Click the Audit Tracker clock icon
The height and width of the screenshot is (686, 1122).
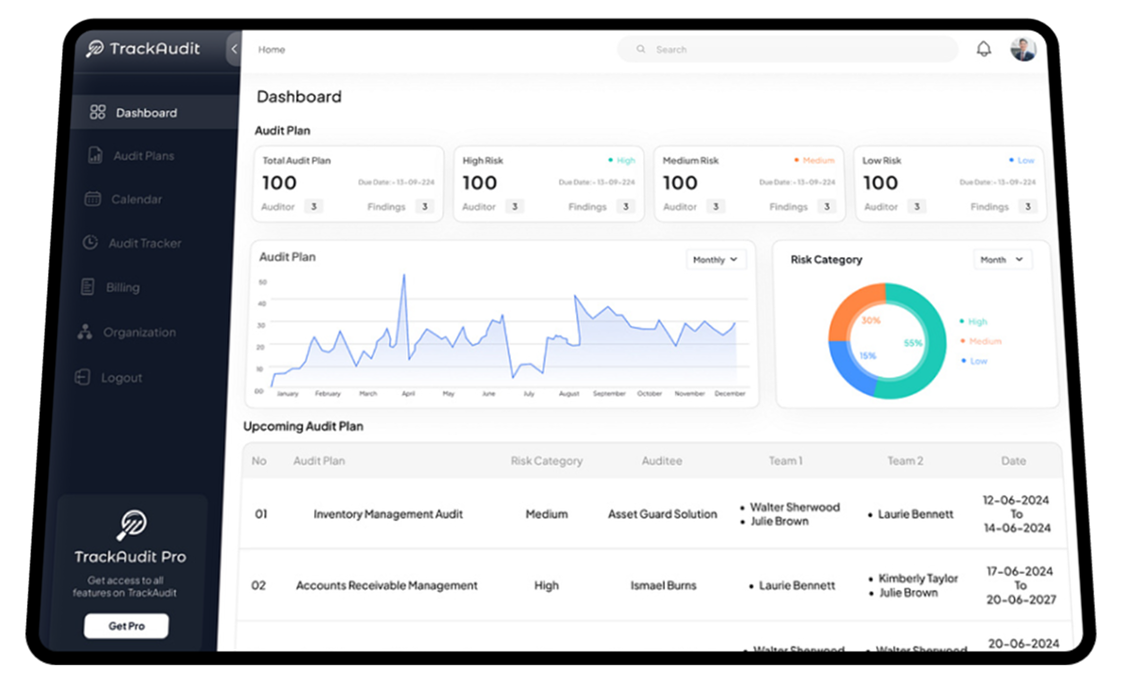[90, 243]
